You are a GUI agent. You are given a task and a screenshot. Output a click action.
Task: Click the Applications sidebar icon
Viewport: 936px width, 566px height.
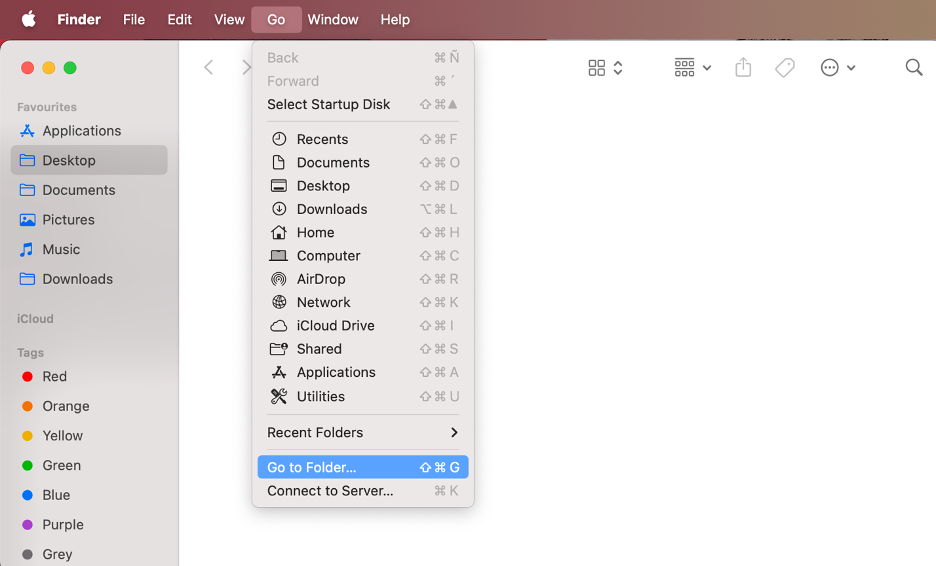[27, 131]
